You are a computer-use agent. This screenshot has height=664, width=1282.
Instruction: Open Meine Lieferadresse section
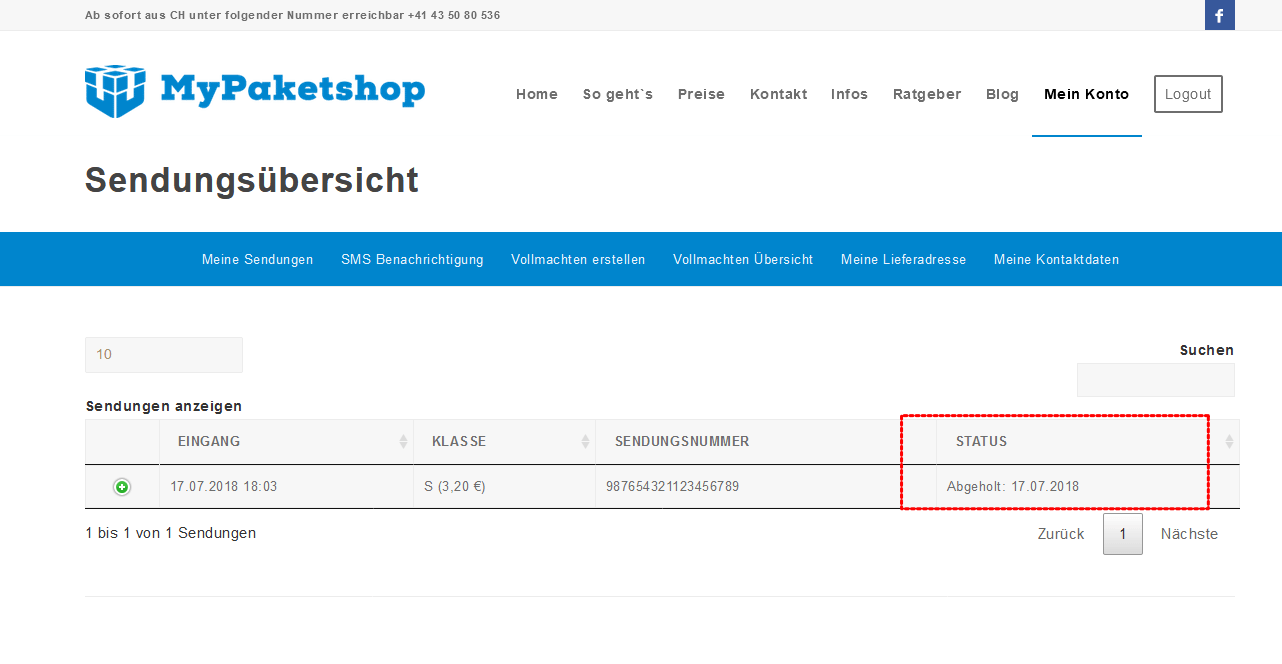coord(903,259)
